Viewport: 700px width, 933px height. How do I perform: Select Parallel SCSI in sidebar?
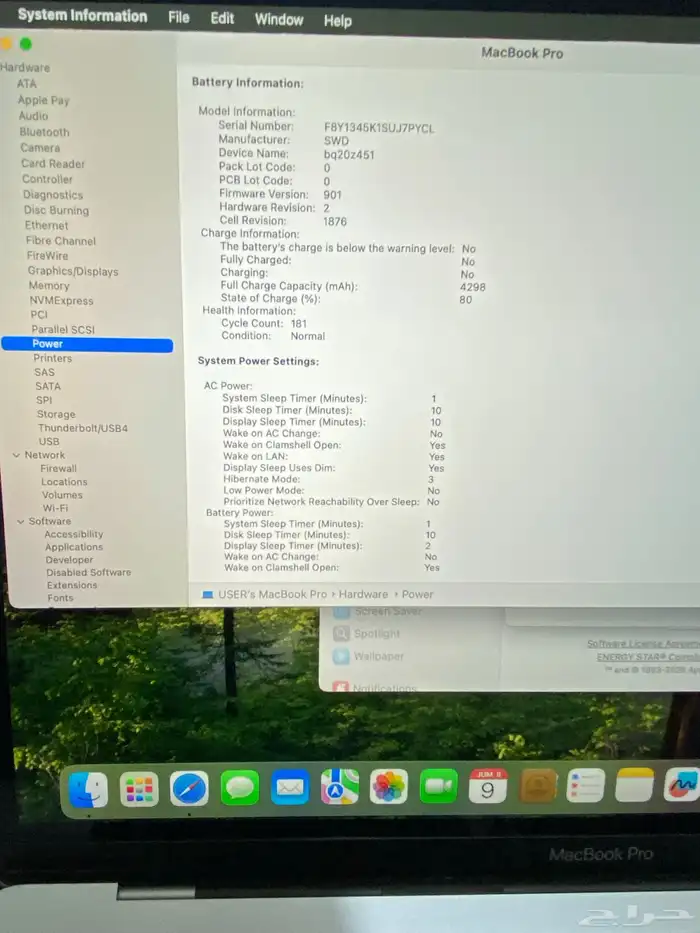(x=63, y=330)
